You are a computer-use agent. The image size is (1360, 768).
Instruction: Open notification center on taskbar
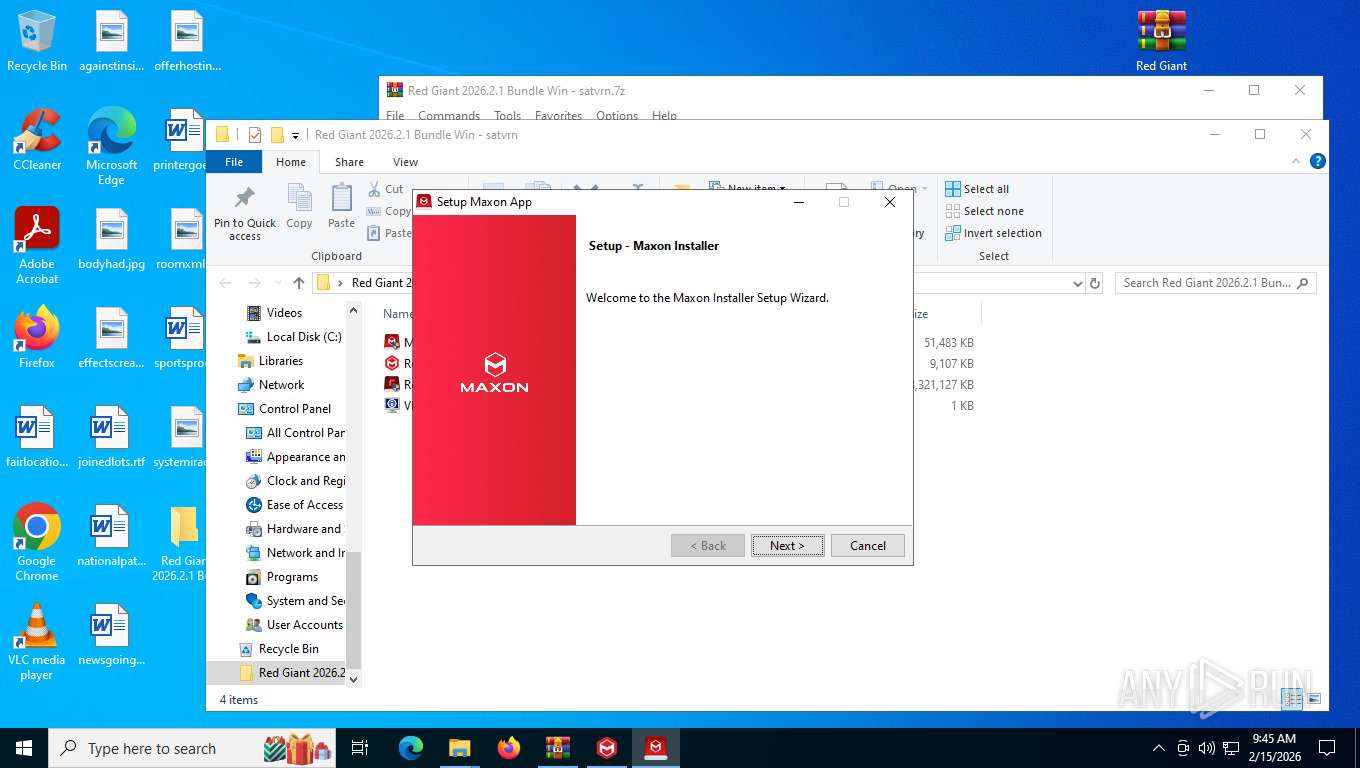pyautogui.click(x=1327, y=748)
